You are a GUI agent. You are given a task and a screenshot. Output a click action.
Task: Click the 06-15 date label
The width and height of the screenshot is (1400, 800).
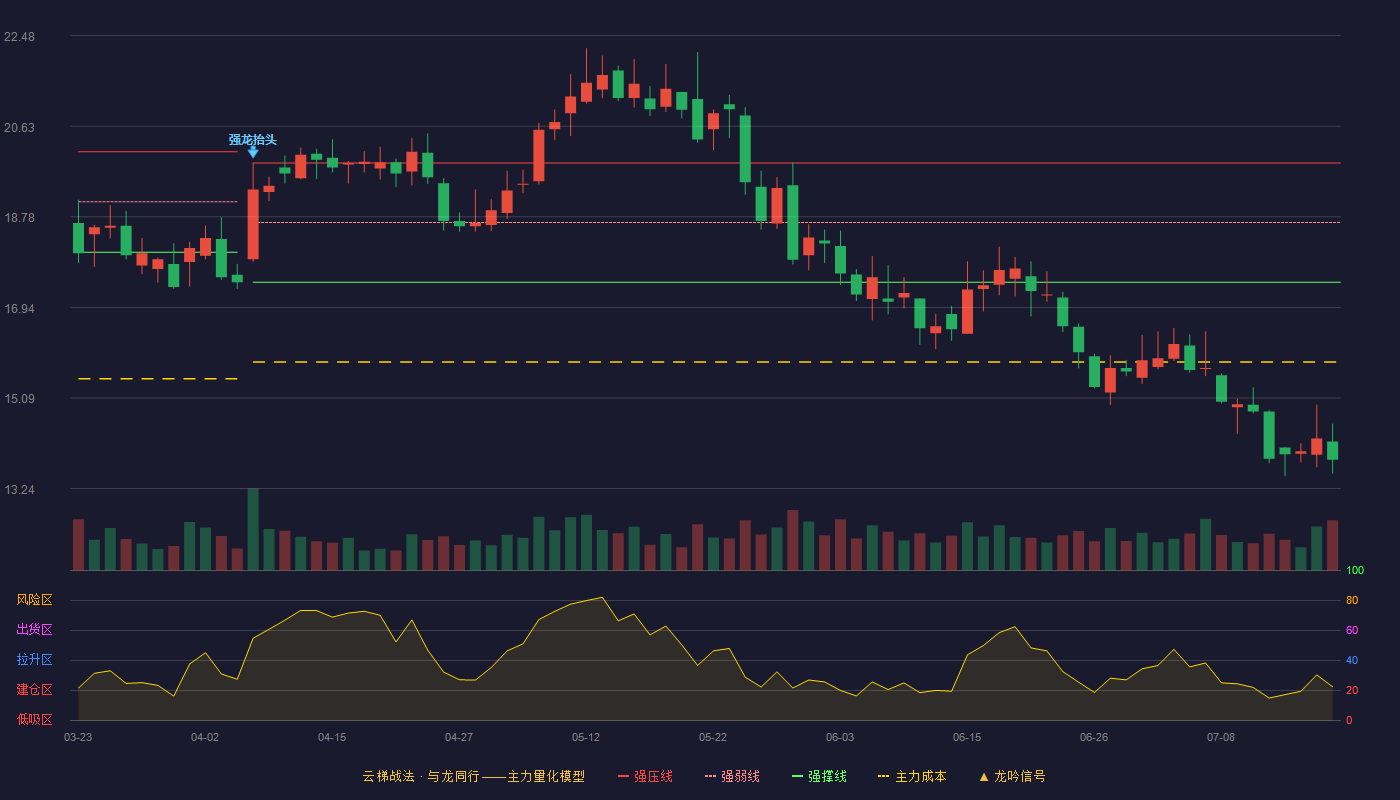pyautogui.click(x=967, y=737)
